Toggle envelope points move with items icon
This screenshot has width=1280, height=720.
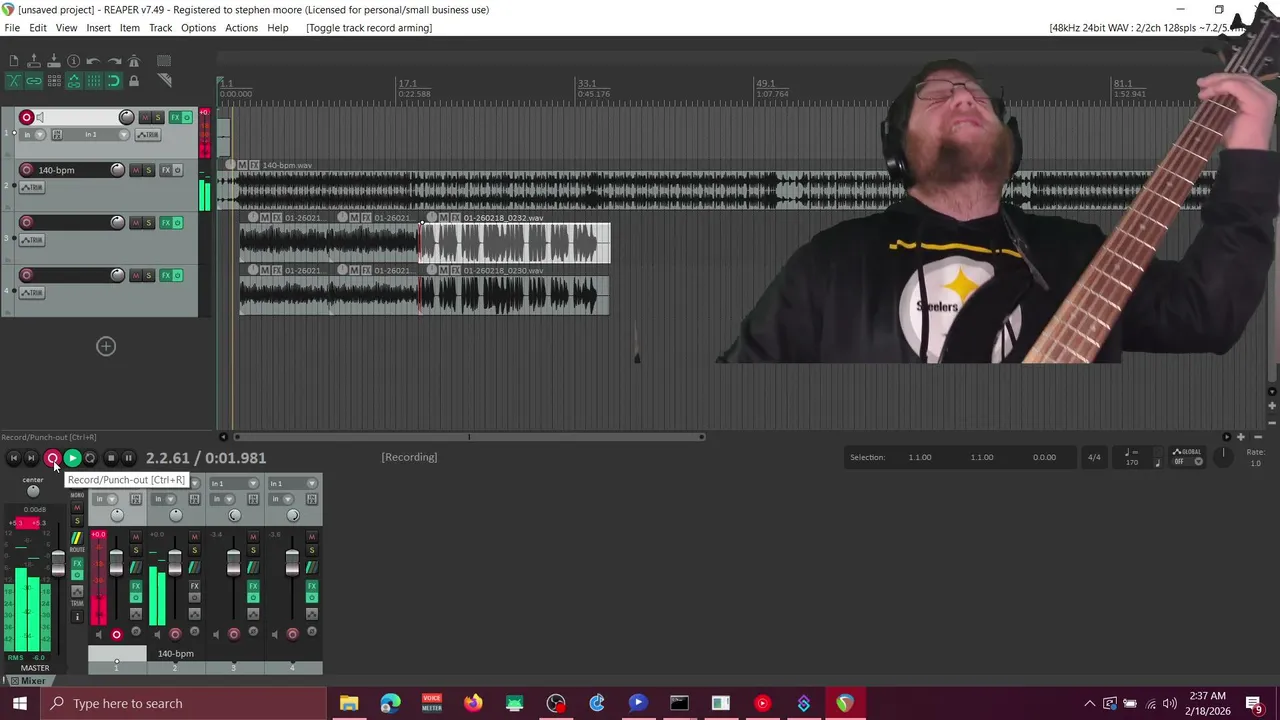pos(74,81)
